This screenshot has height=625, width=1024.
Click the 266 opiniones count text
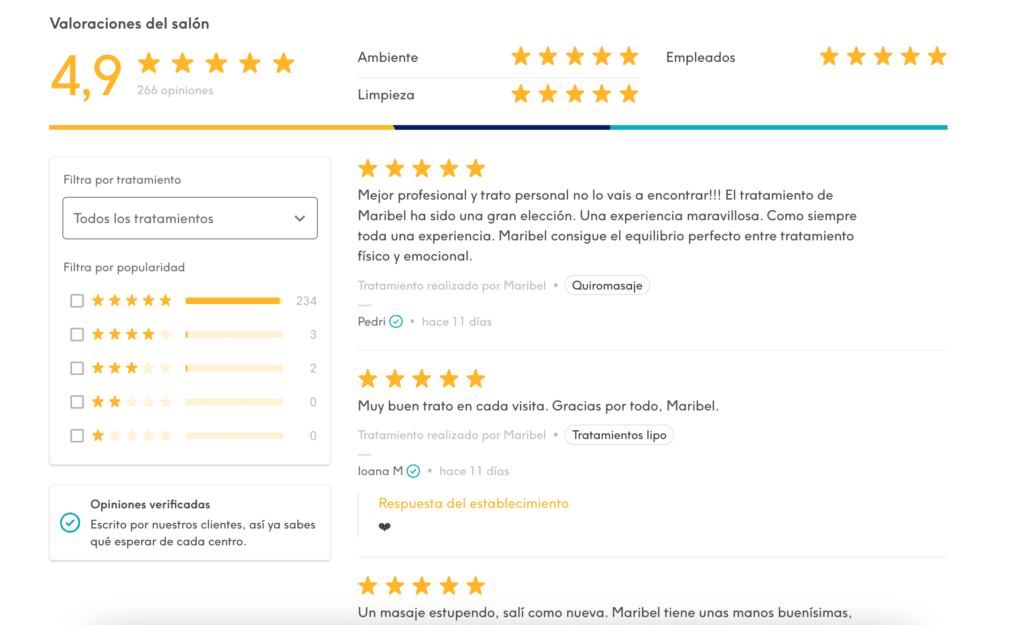[x=175, y=91]
